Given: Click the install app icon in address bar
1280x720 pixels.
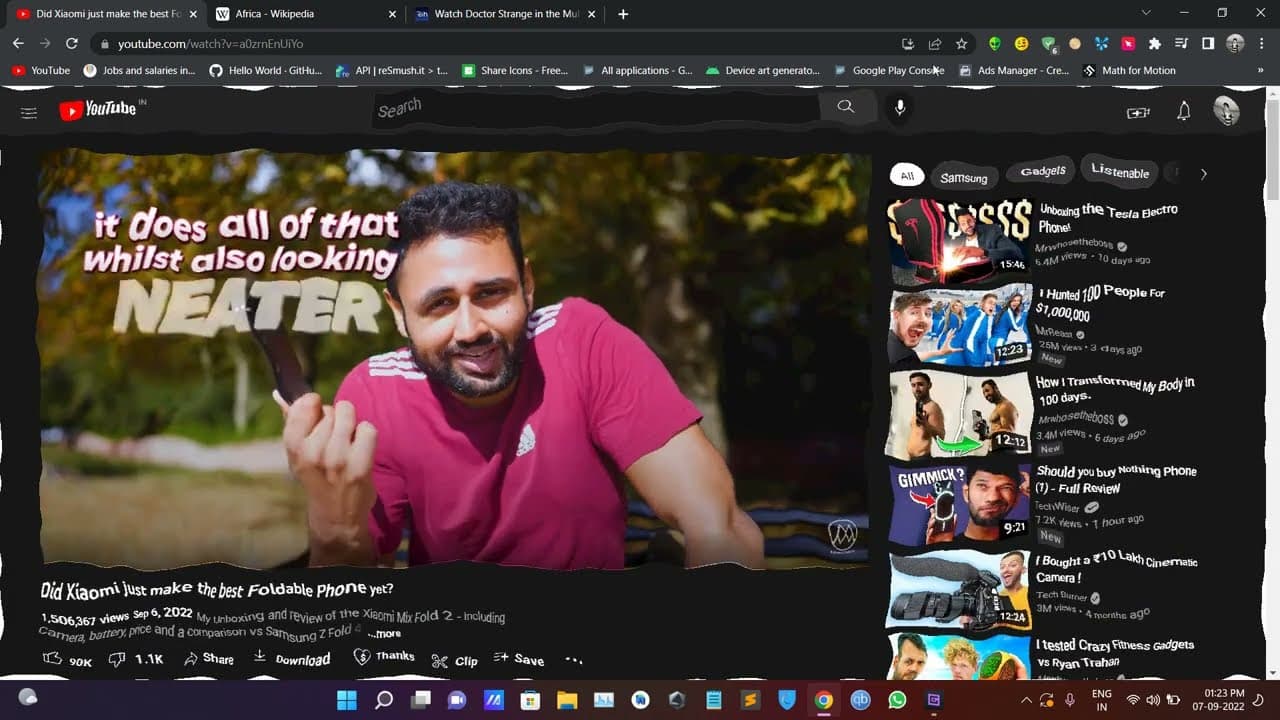Looking at the screenshot, I should 907,44.
